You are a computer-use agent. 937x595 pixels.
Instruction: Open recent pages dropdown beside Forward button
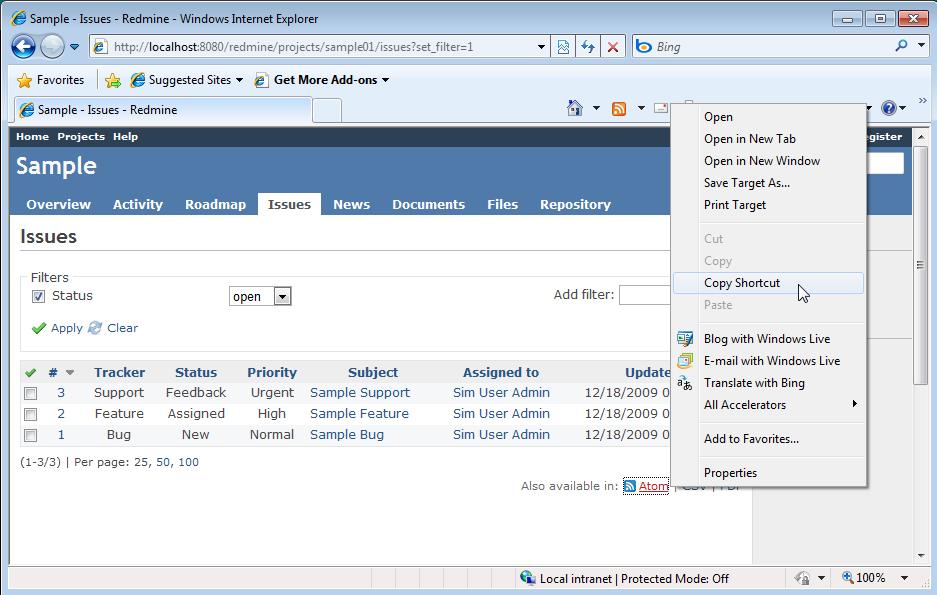75,47
